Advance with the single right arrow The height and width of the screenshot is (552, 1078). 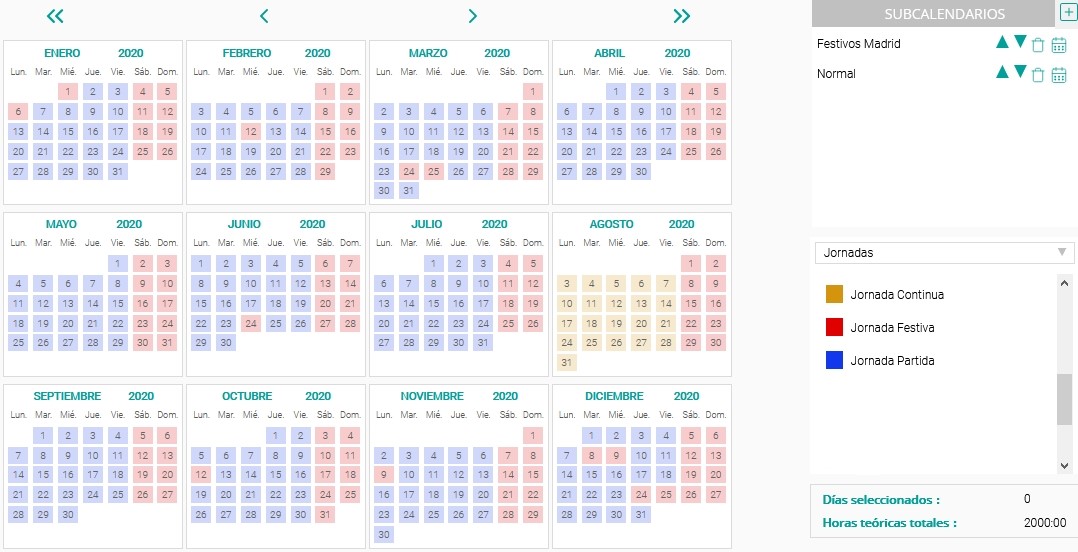(x=472, y=16)
